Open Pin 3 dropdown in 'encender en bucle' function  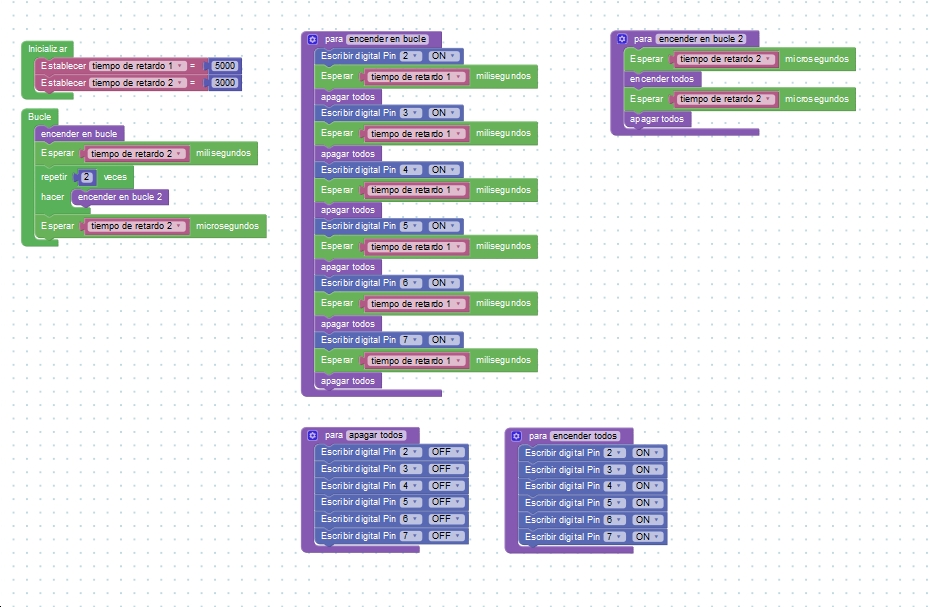coord(408,113)
